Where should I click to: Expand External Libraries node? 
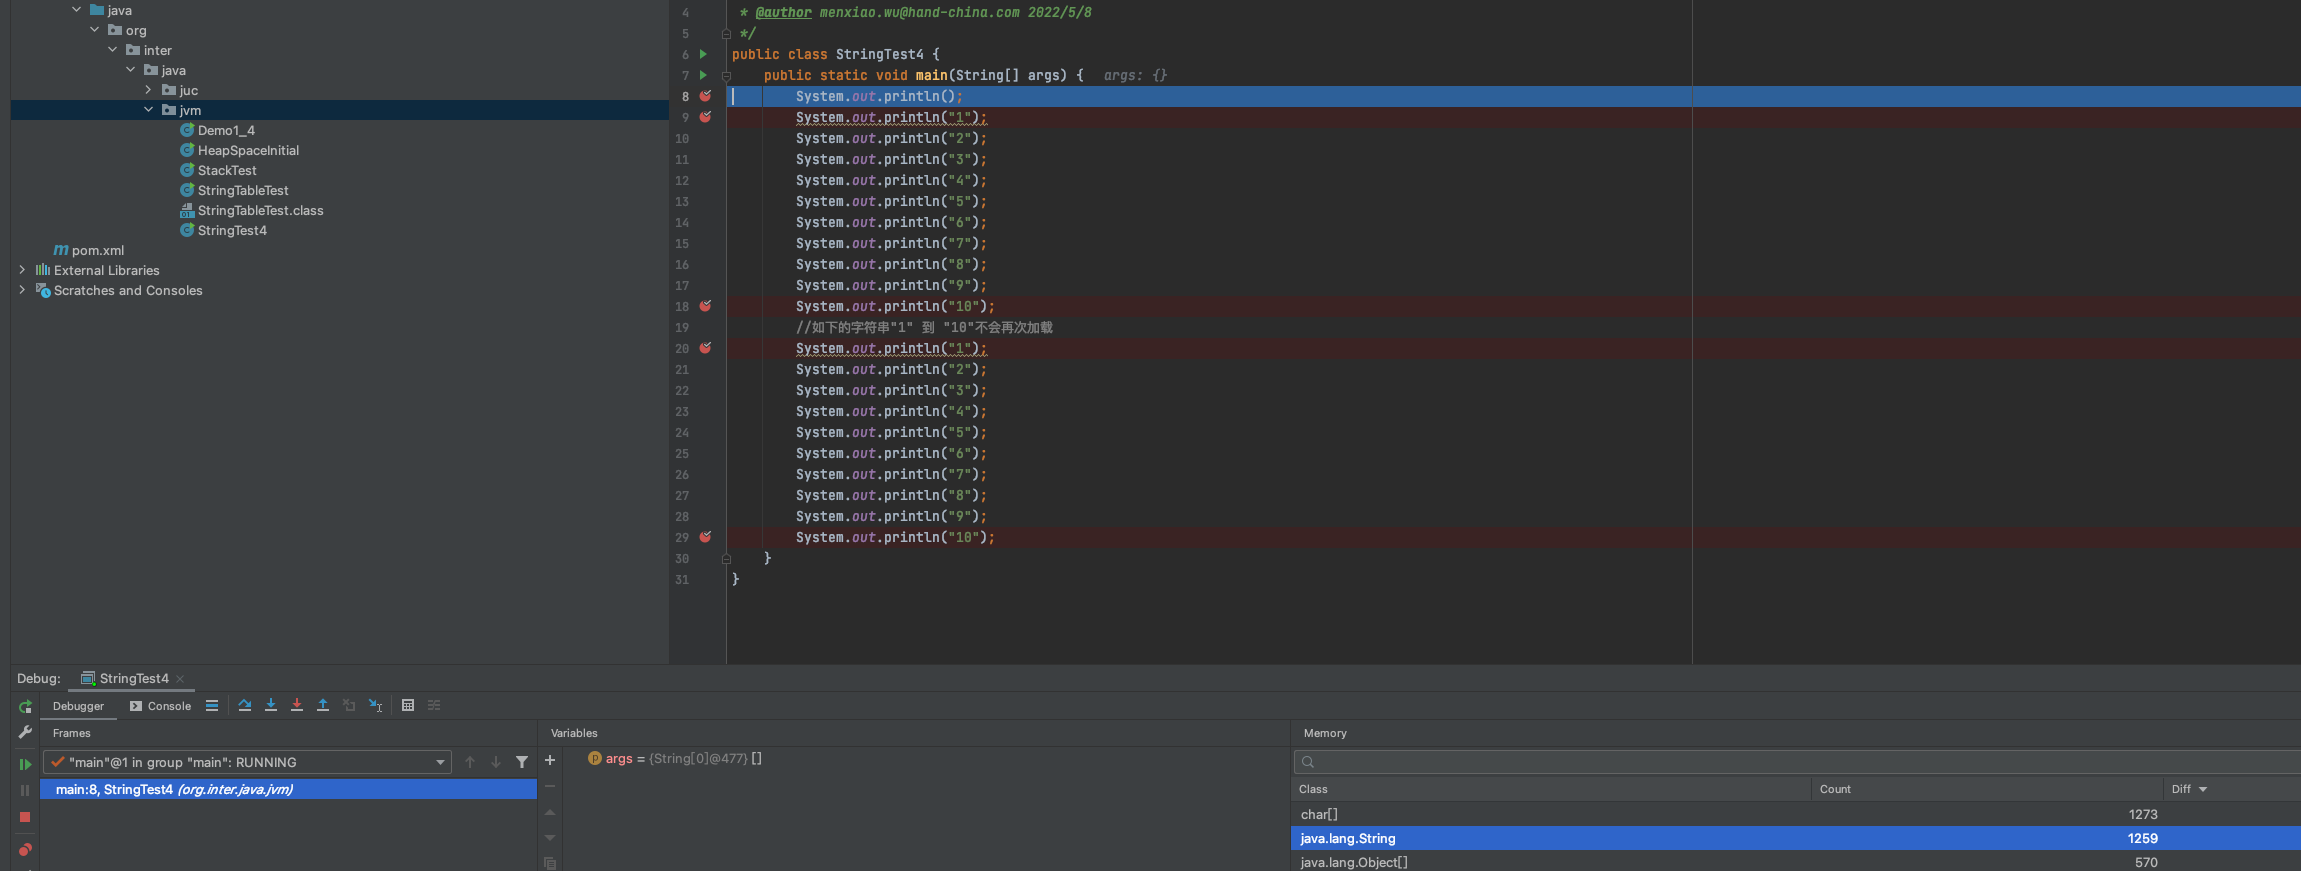click(x=22, y=270)
